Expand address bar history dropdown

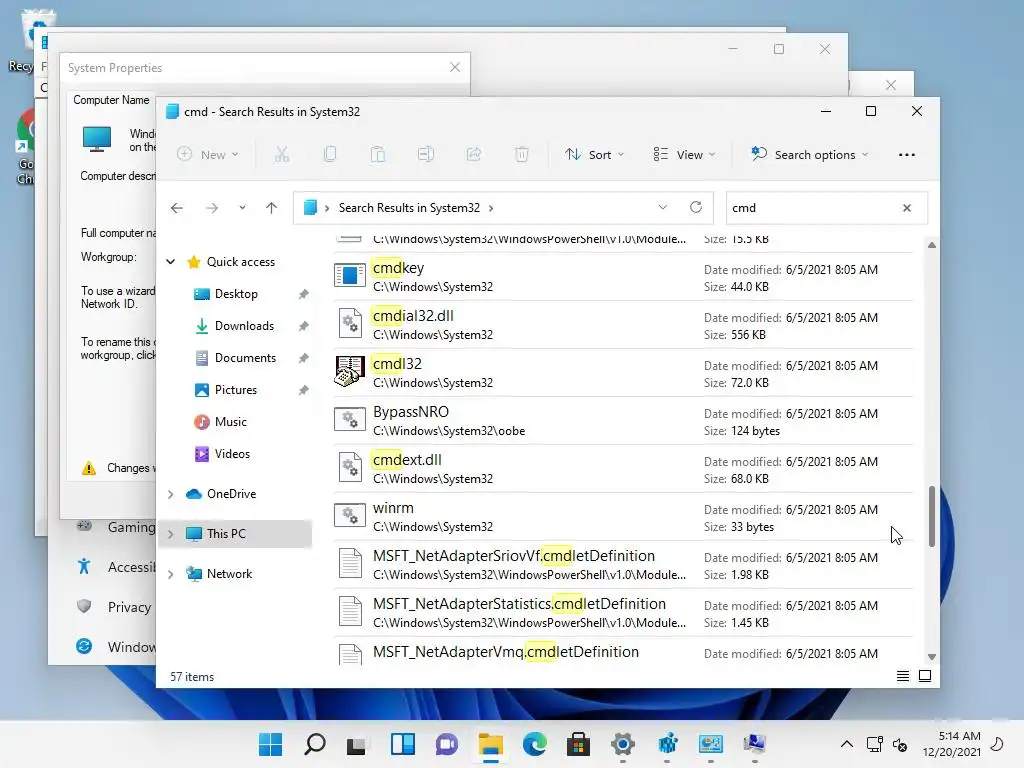pos(663,208)
